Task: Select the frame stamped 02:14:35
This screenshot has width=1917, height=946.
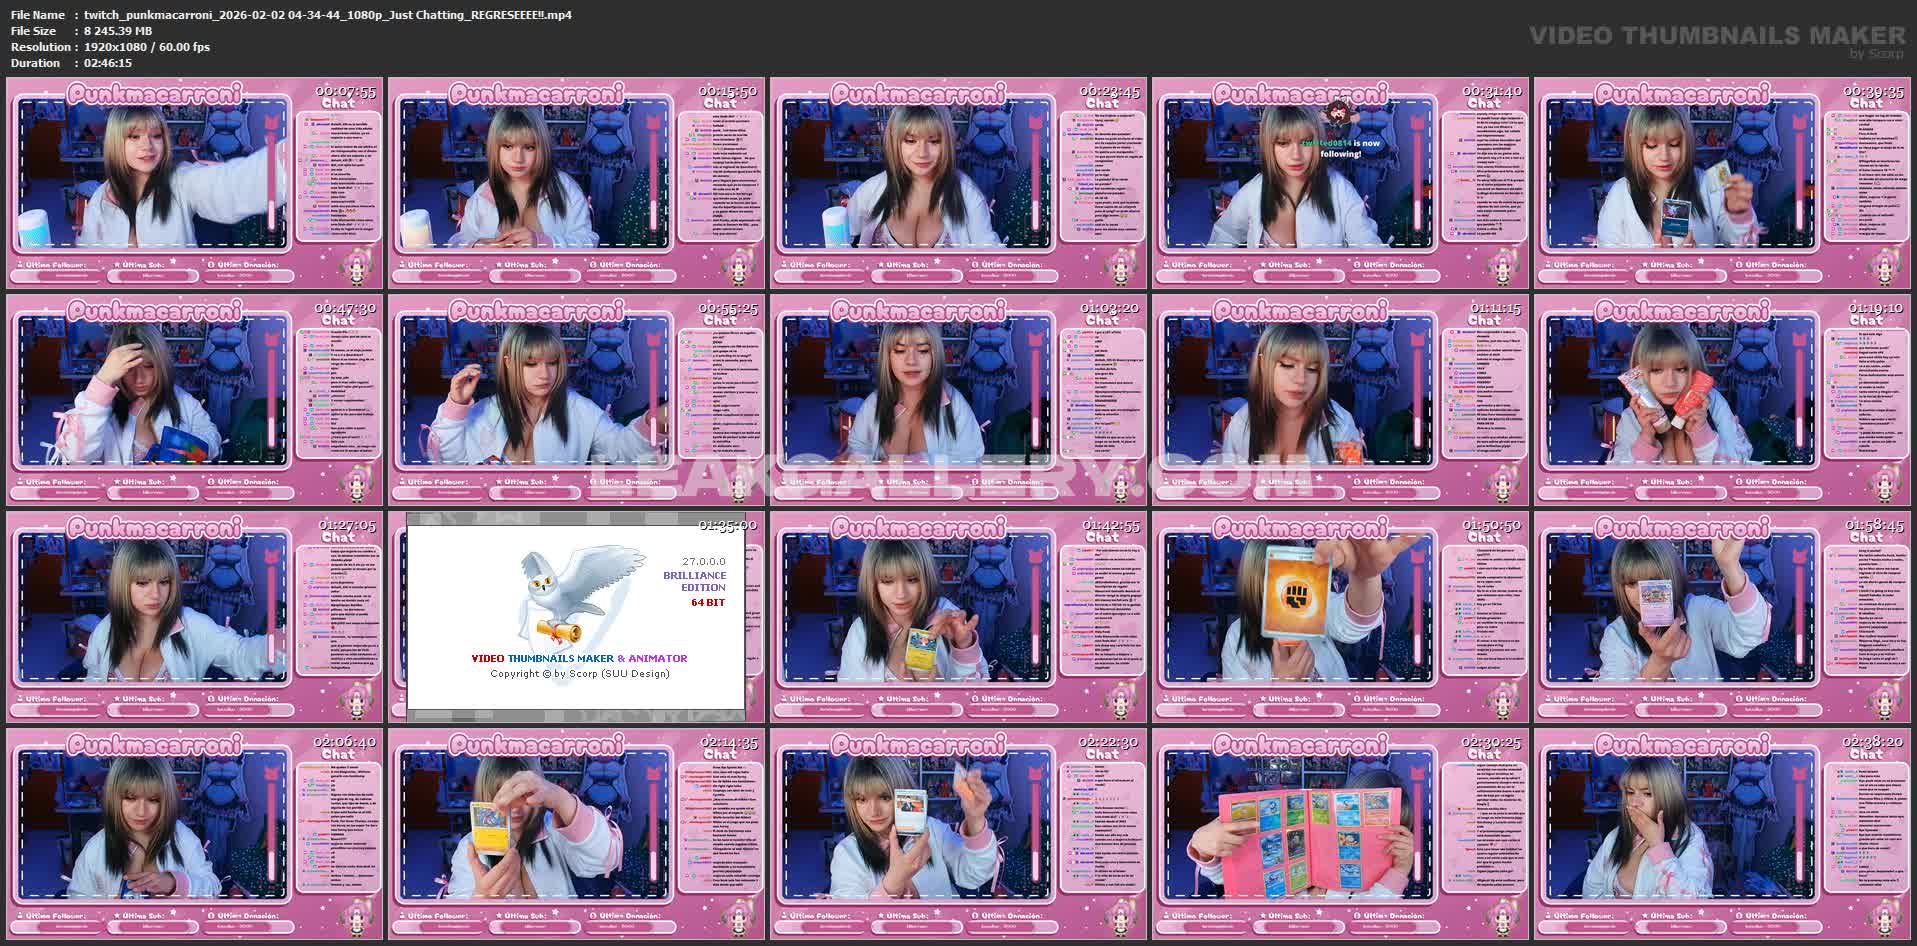Action: click(x=576, y=834)
